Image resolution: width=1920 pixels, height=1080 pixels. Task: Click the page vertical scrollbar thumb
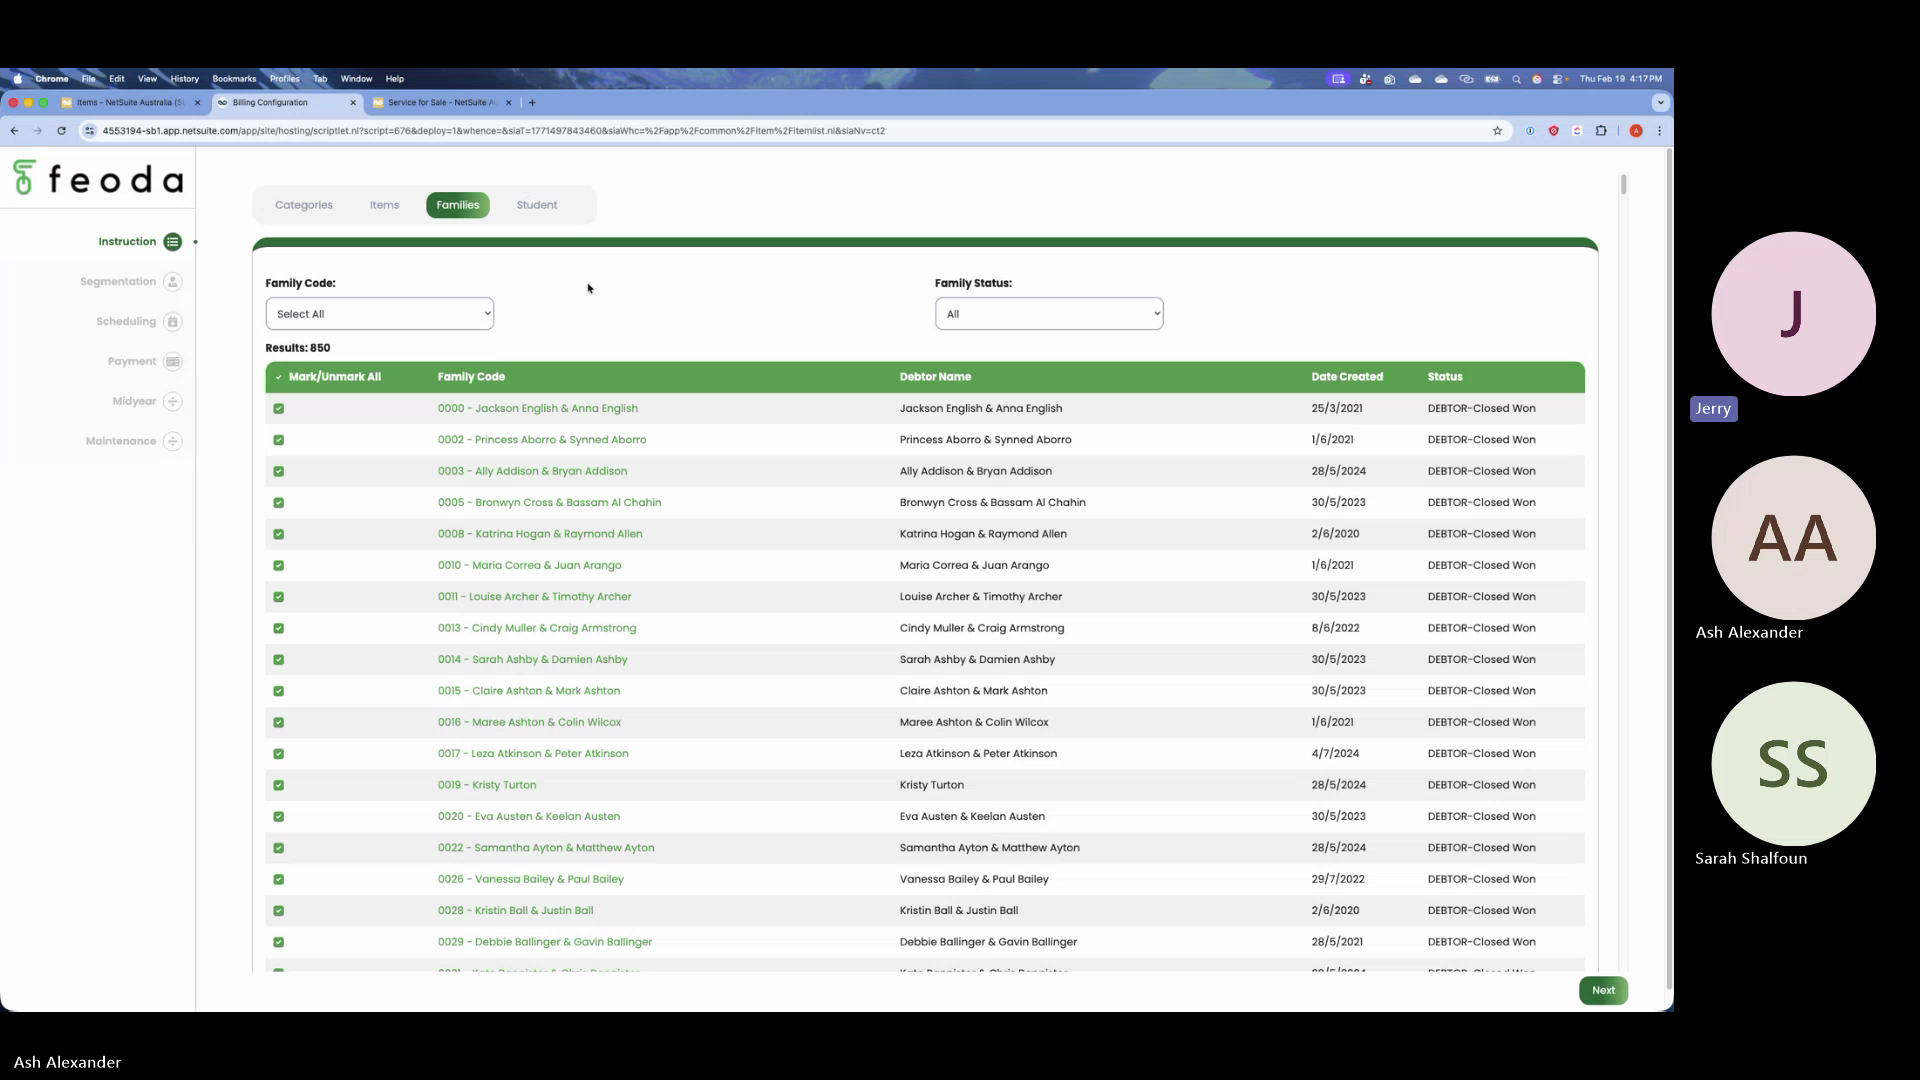click(1623, 185)
